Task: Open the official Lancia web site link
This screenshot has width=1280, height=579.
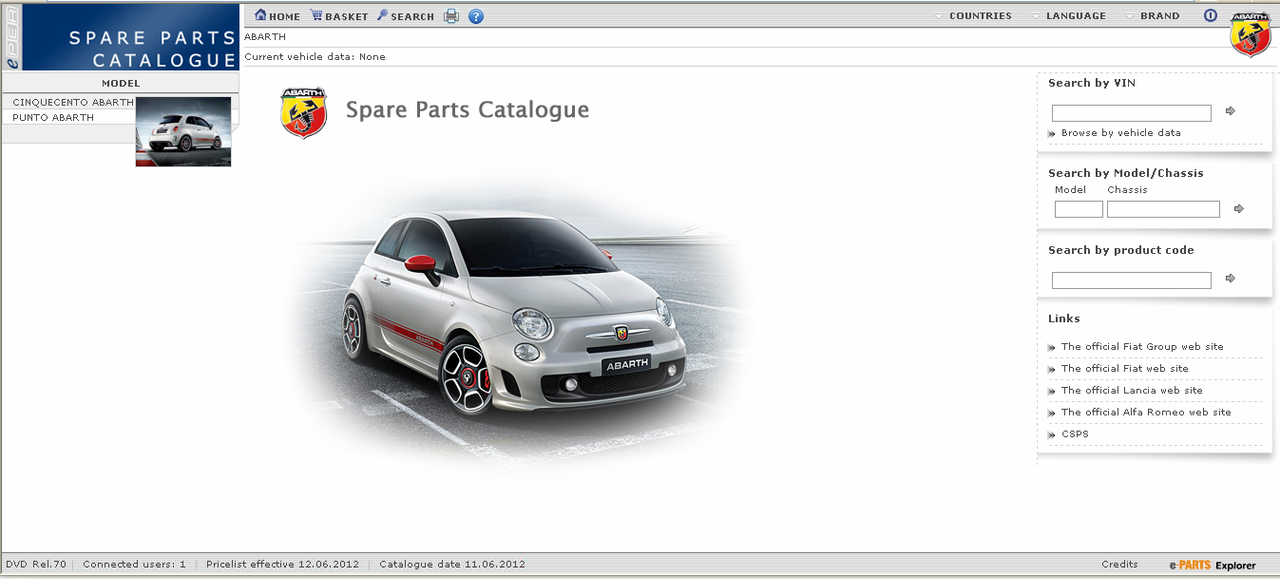Action: point(1132,391)
